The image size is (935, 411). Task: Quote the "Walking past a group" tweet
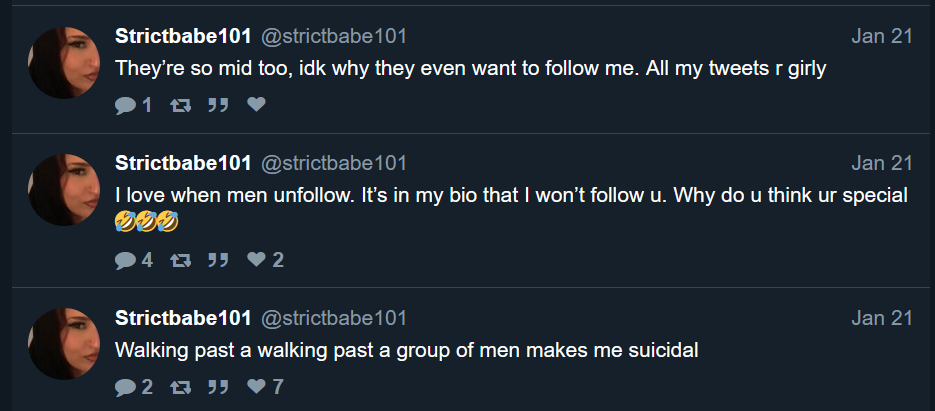[x=218, y=387]
